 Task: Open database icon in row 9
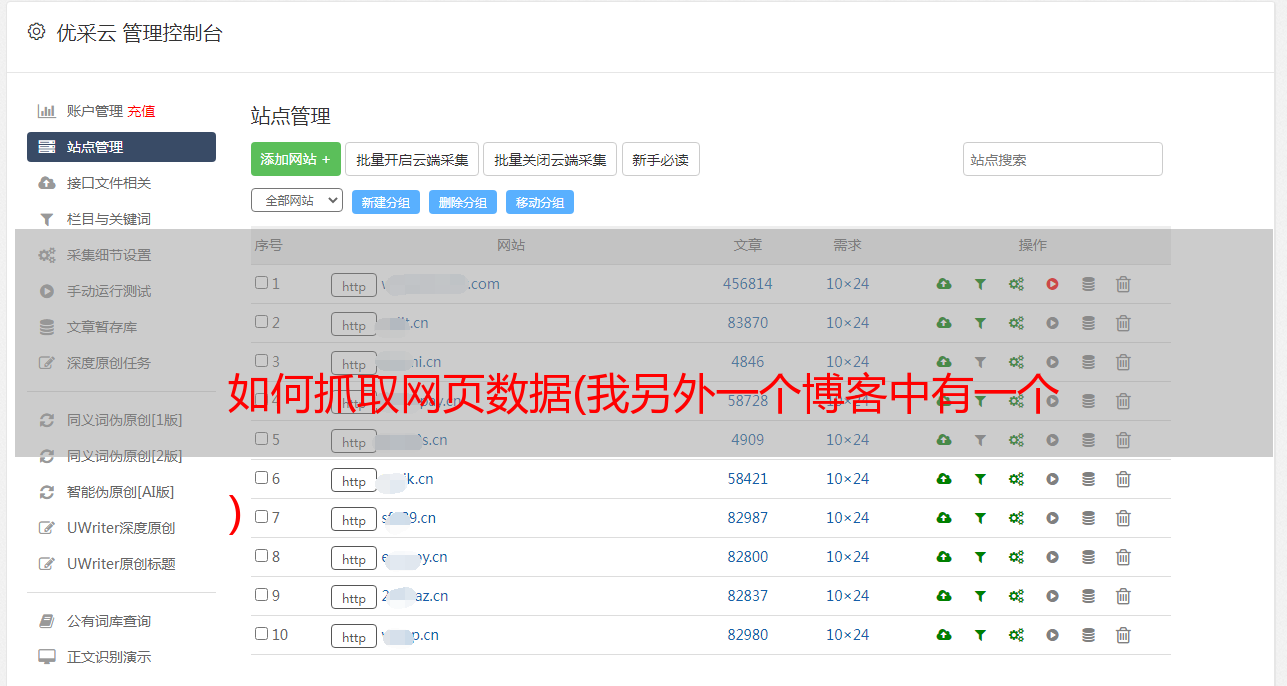coord(1088,596)
